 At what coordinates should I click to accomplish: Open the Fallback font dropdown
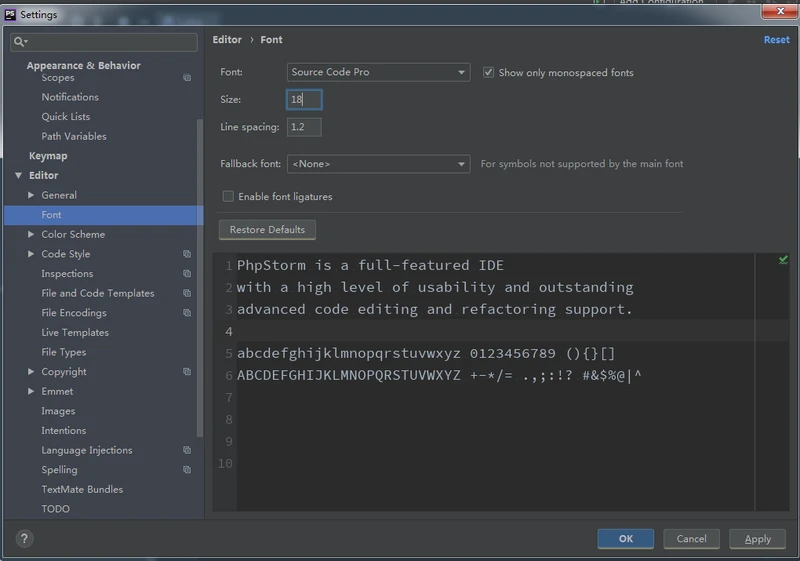378,163
